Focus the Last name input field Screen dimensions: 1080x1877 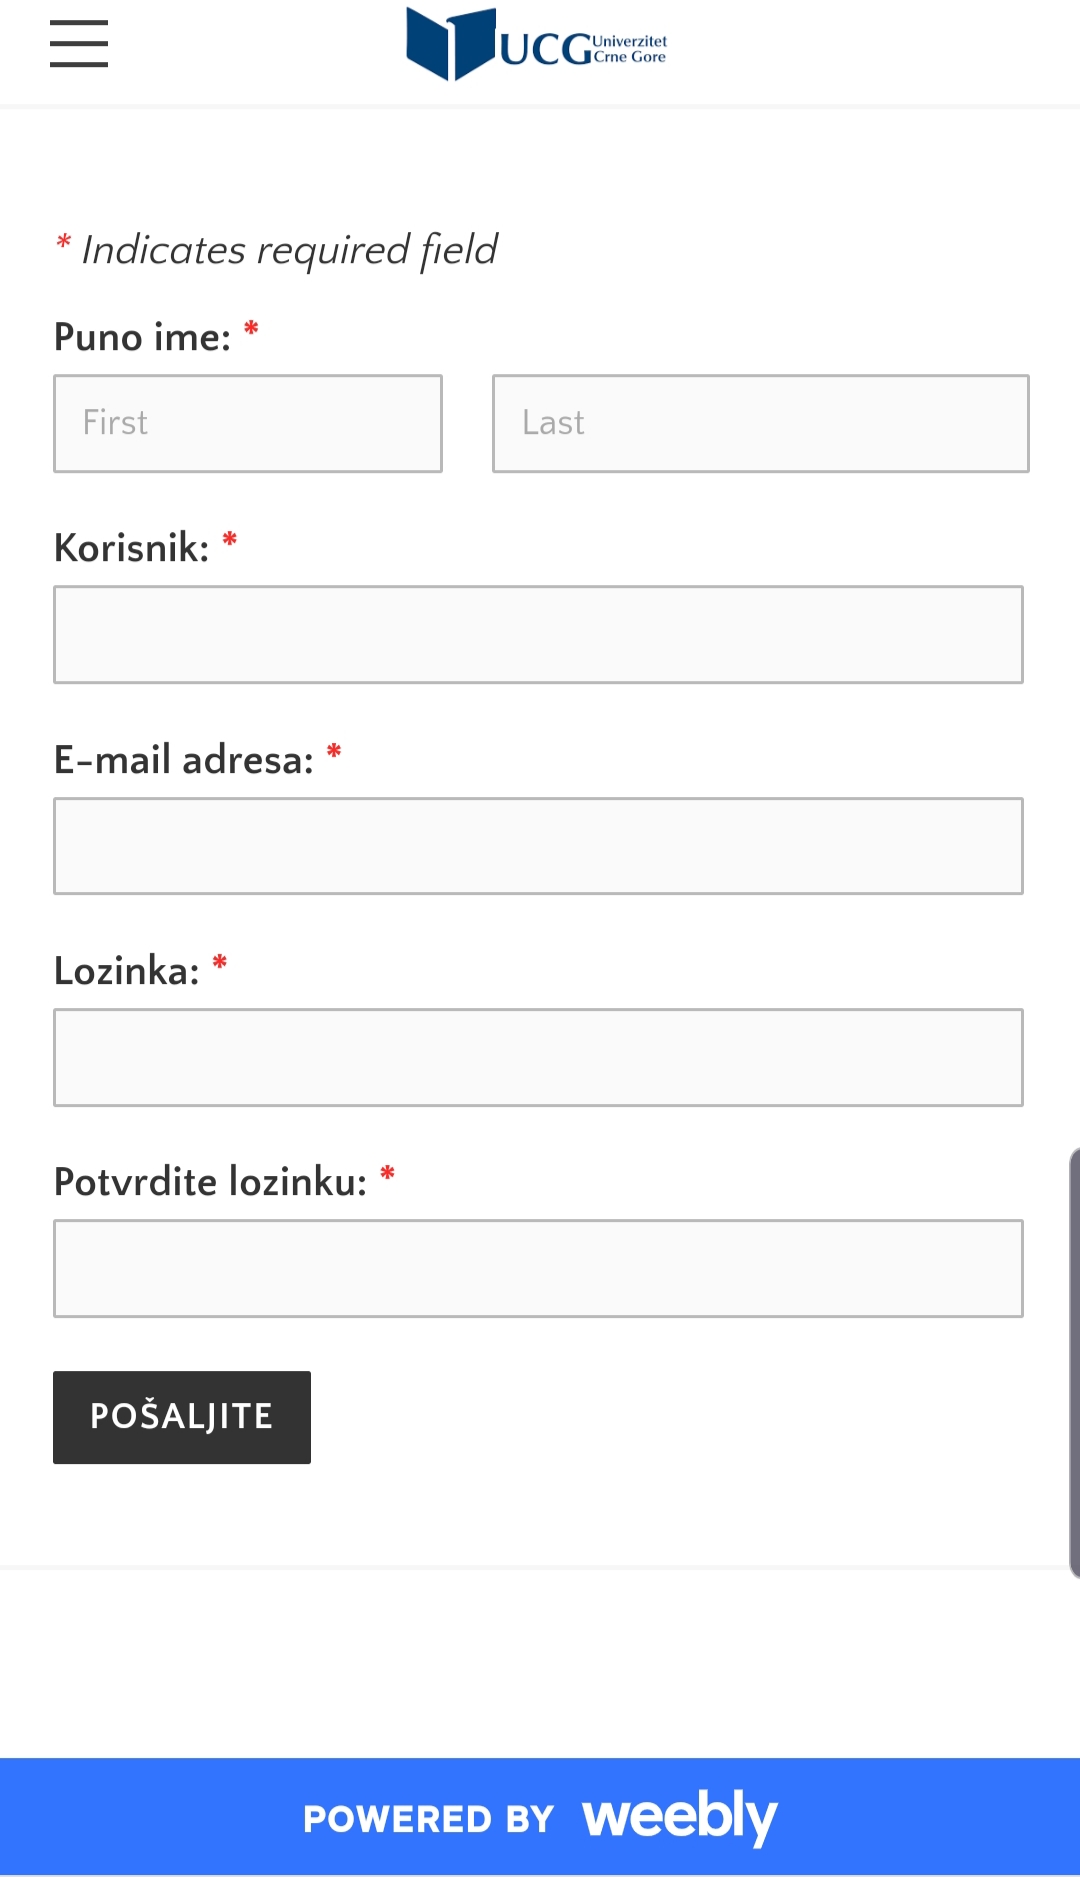coord(761,423)
